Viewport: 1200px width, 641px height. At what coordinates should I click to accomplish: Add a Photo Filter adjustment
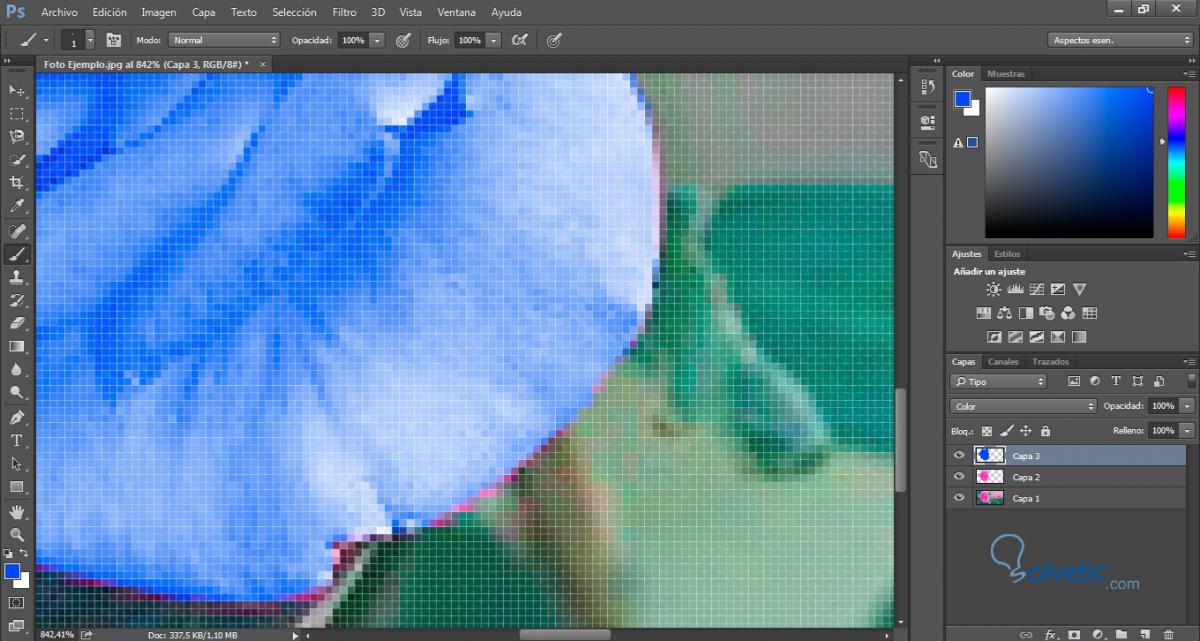click(x=1047, y=313)
